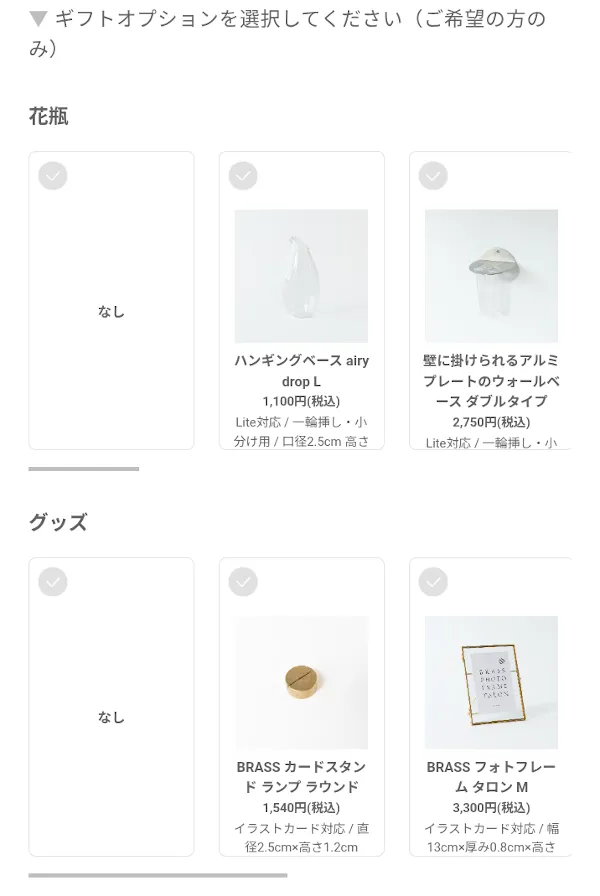This screenshot has height=896, width=600.
Task: Tick the BRASS カードスタンド check circle
Action: [243, 582]
